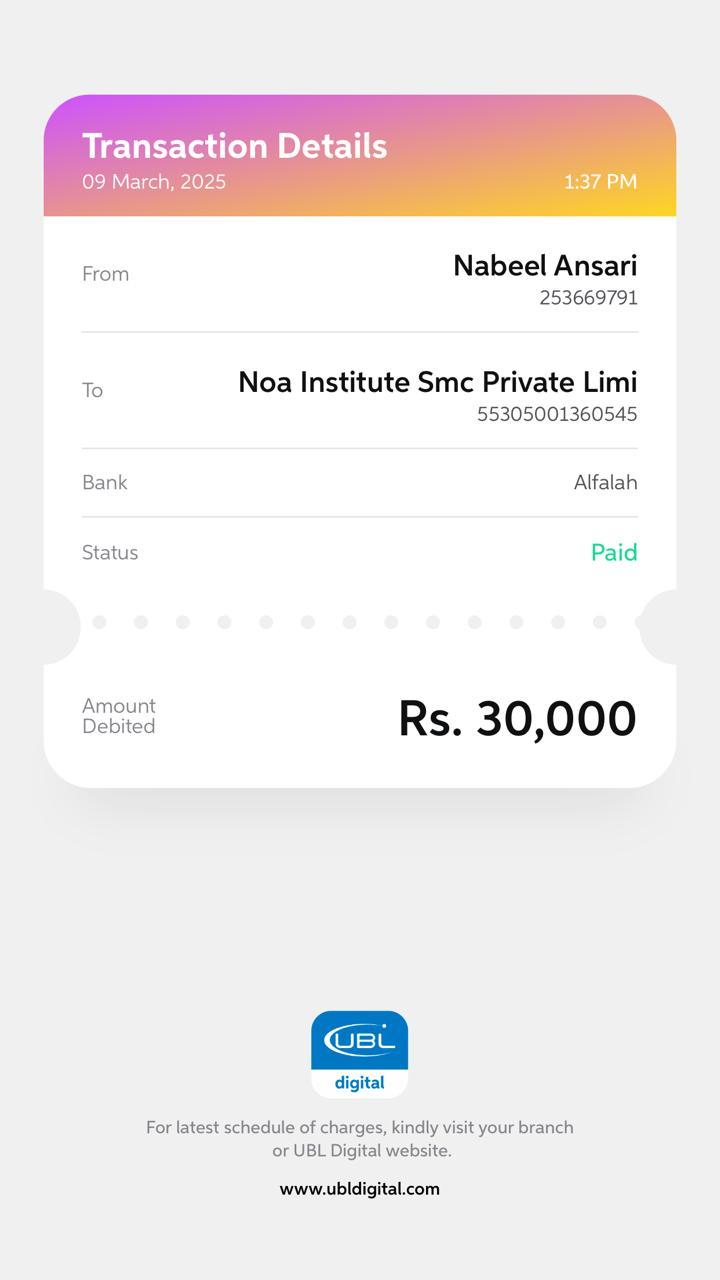Click the From field label
The width and height of the screenshot is (720, 1280).
point(105,274)
